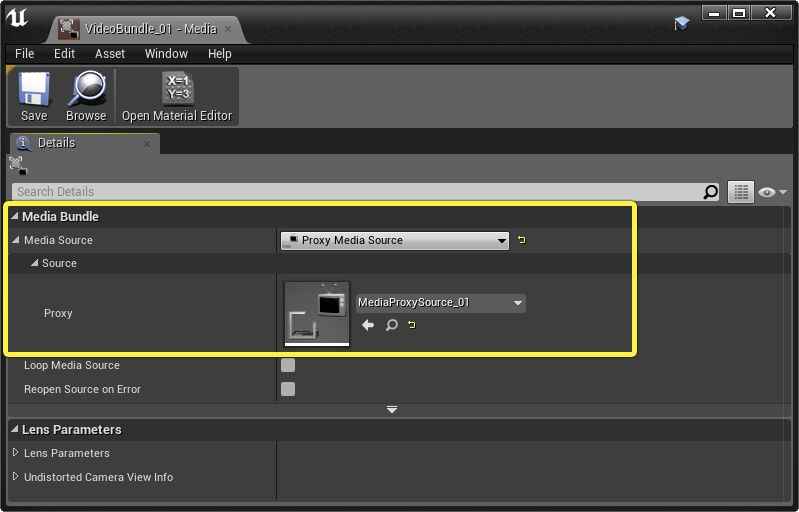The image size is (799, 512).
Task: Click the media bundle icon below Details tab
Action: click(x=18, y=166)
